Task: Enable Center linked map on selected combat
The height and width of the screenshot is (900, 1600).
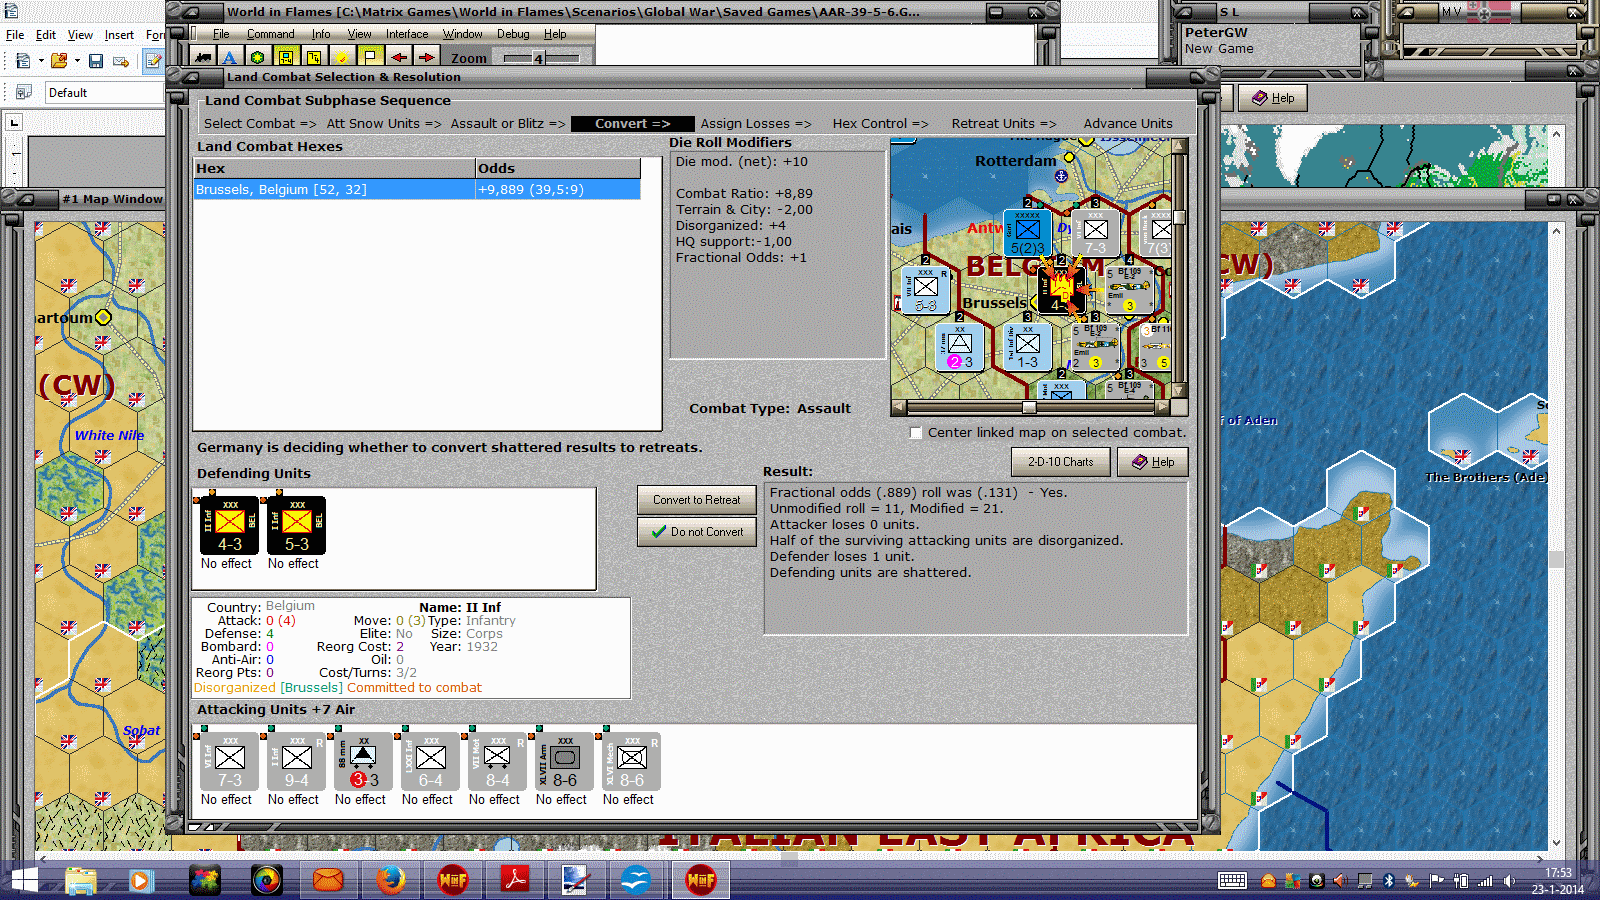Action: click(x=915, y=432)
